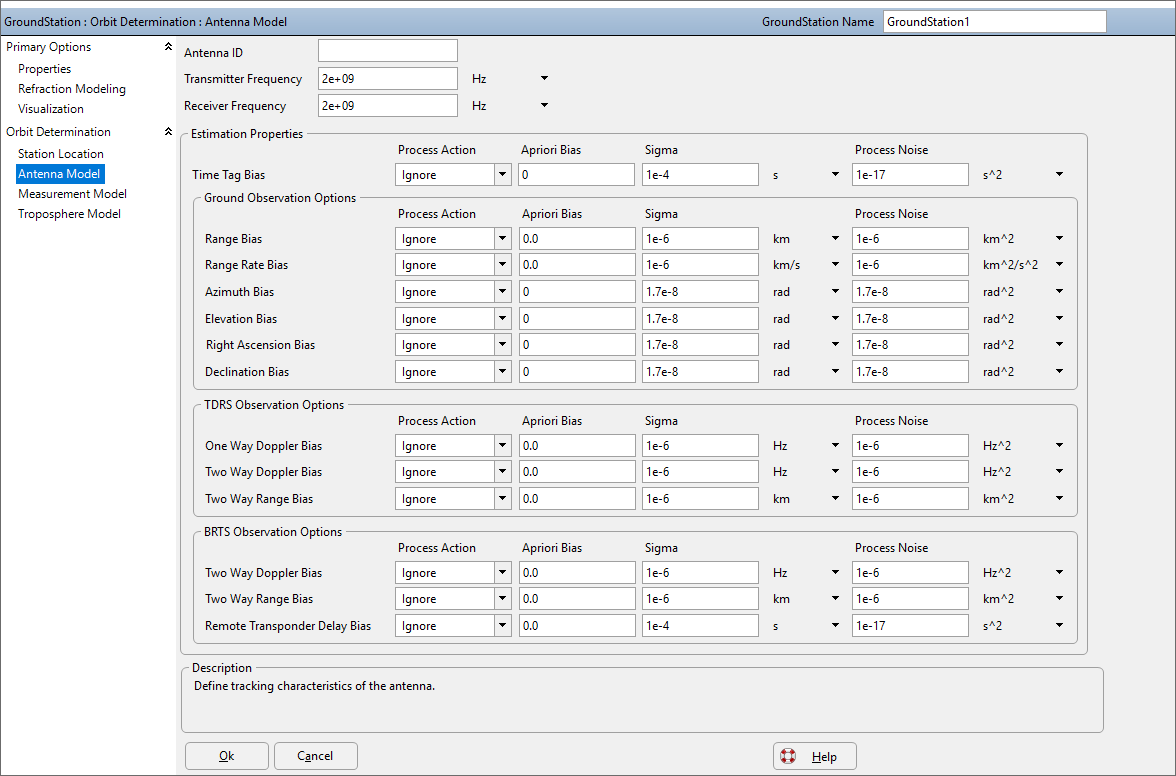
Task: Collapse the Primary Options section
Action: (x=168, y=46)
